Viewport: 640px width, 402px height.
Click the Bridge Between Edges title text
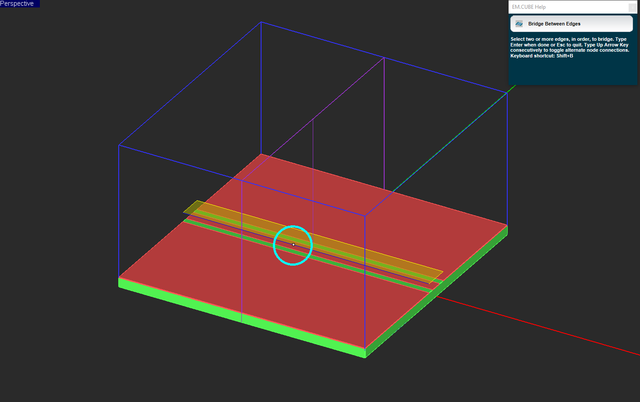coord(554,24)
